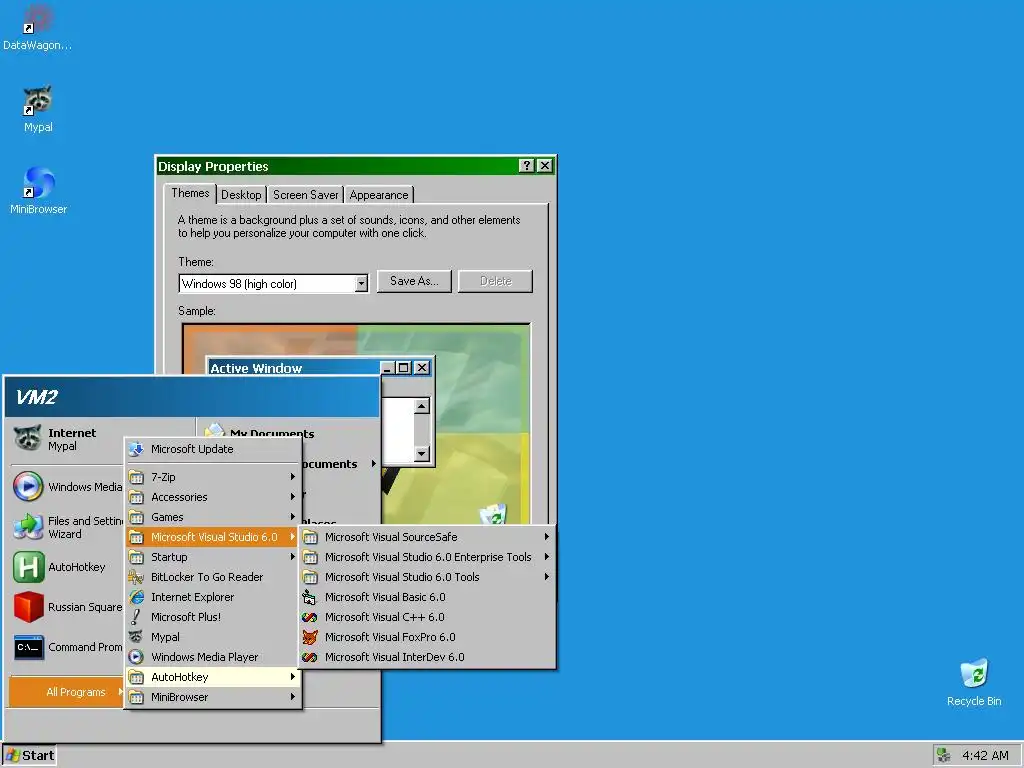Image resolution: width=1024 pixels, height=768 pixels.
Task: Expand the AutoHotkey program folder
Action: pos(213,677)
